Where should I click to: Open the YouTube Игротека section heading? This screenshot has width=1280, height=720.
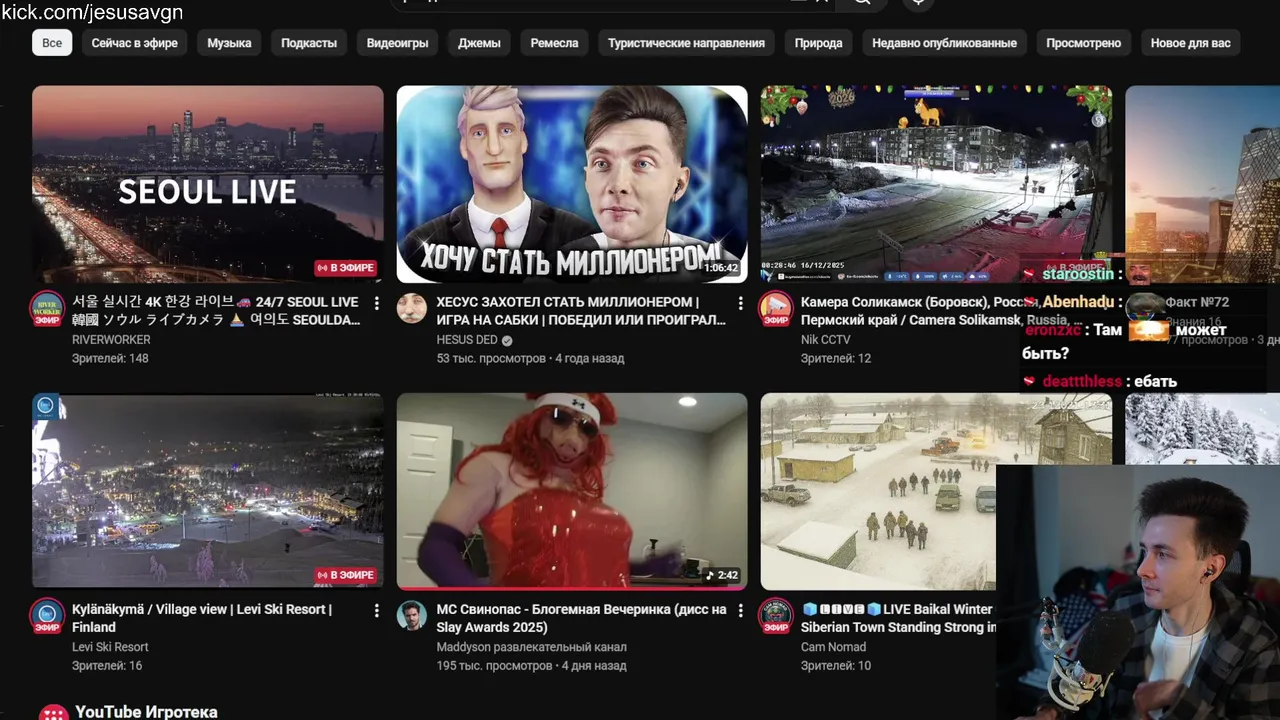[146, 712]
